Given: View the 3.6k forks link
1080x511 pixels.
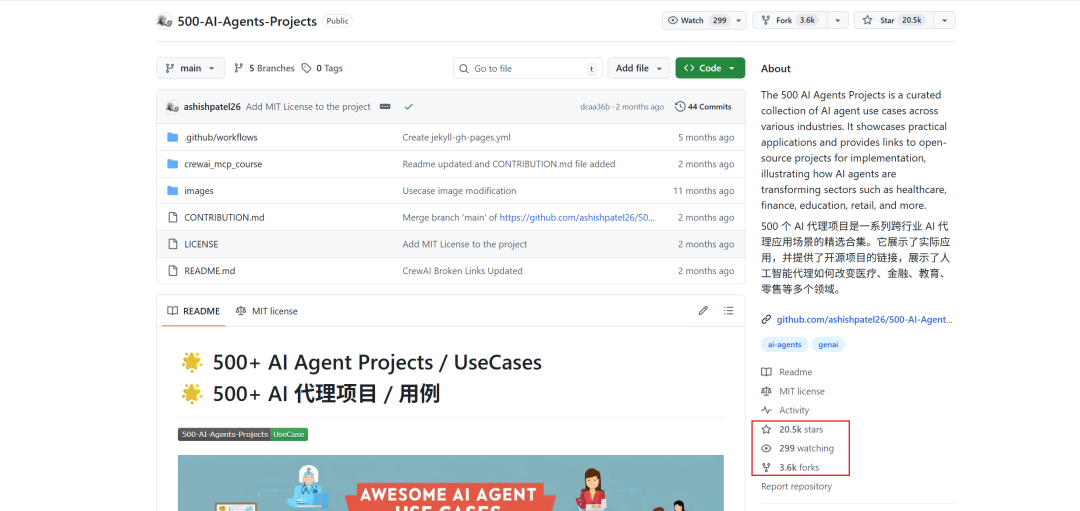Looking at the screenshot, I should [790, 468].
